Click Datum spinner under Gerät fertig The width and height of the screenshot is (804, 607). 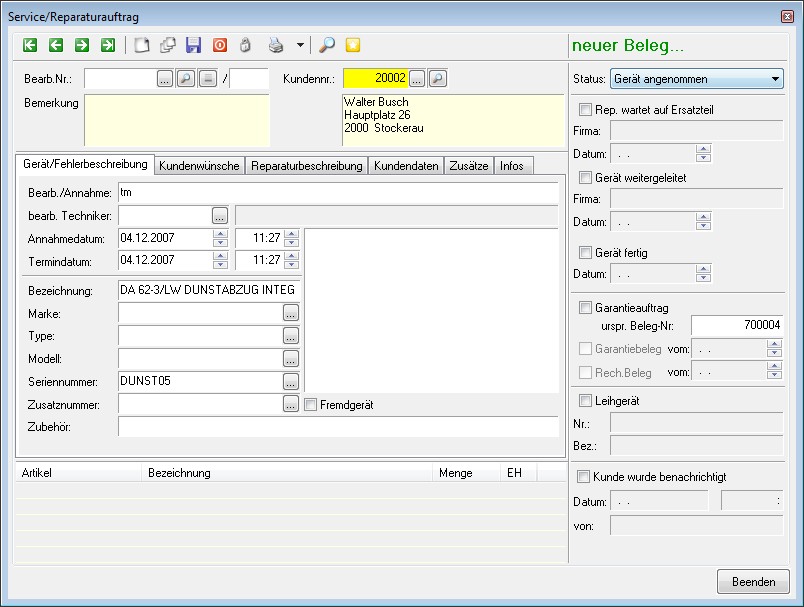(704, 274)
